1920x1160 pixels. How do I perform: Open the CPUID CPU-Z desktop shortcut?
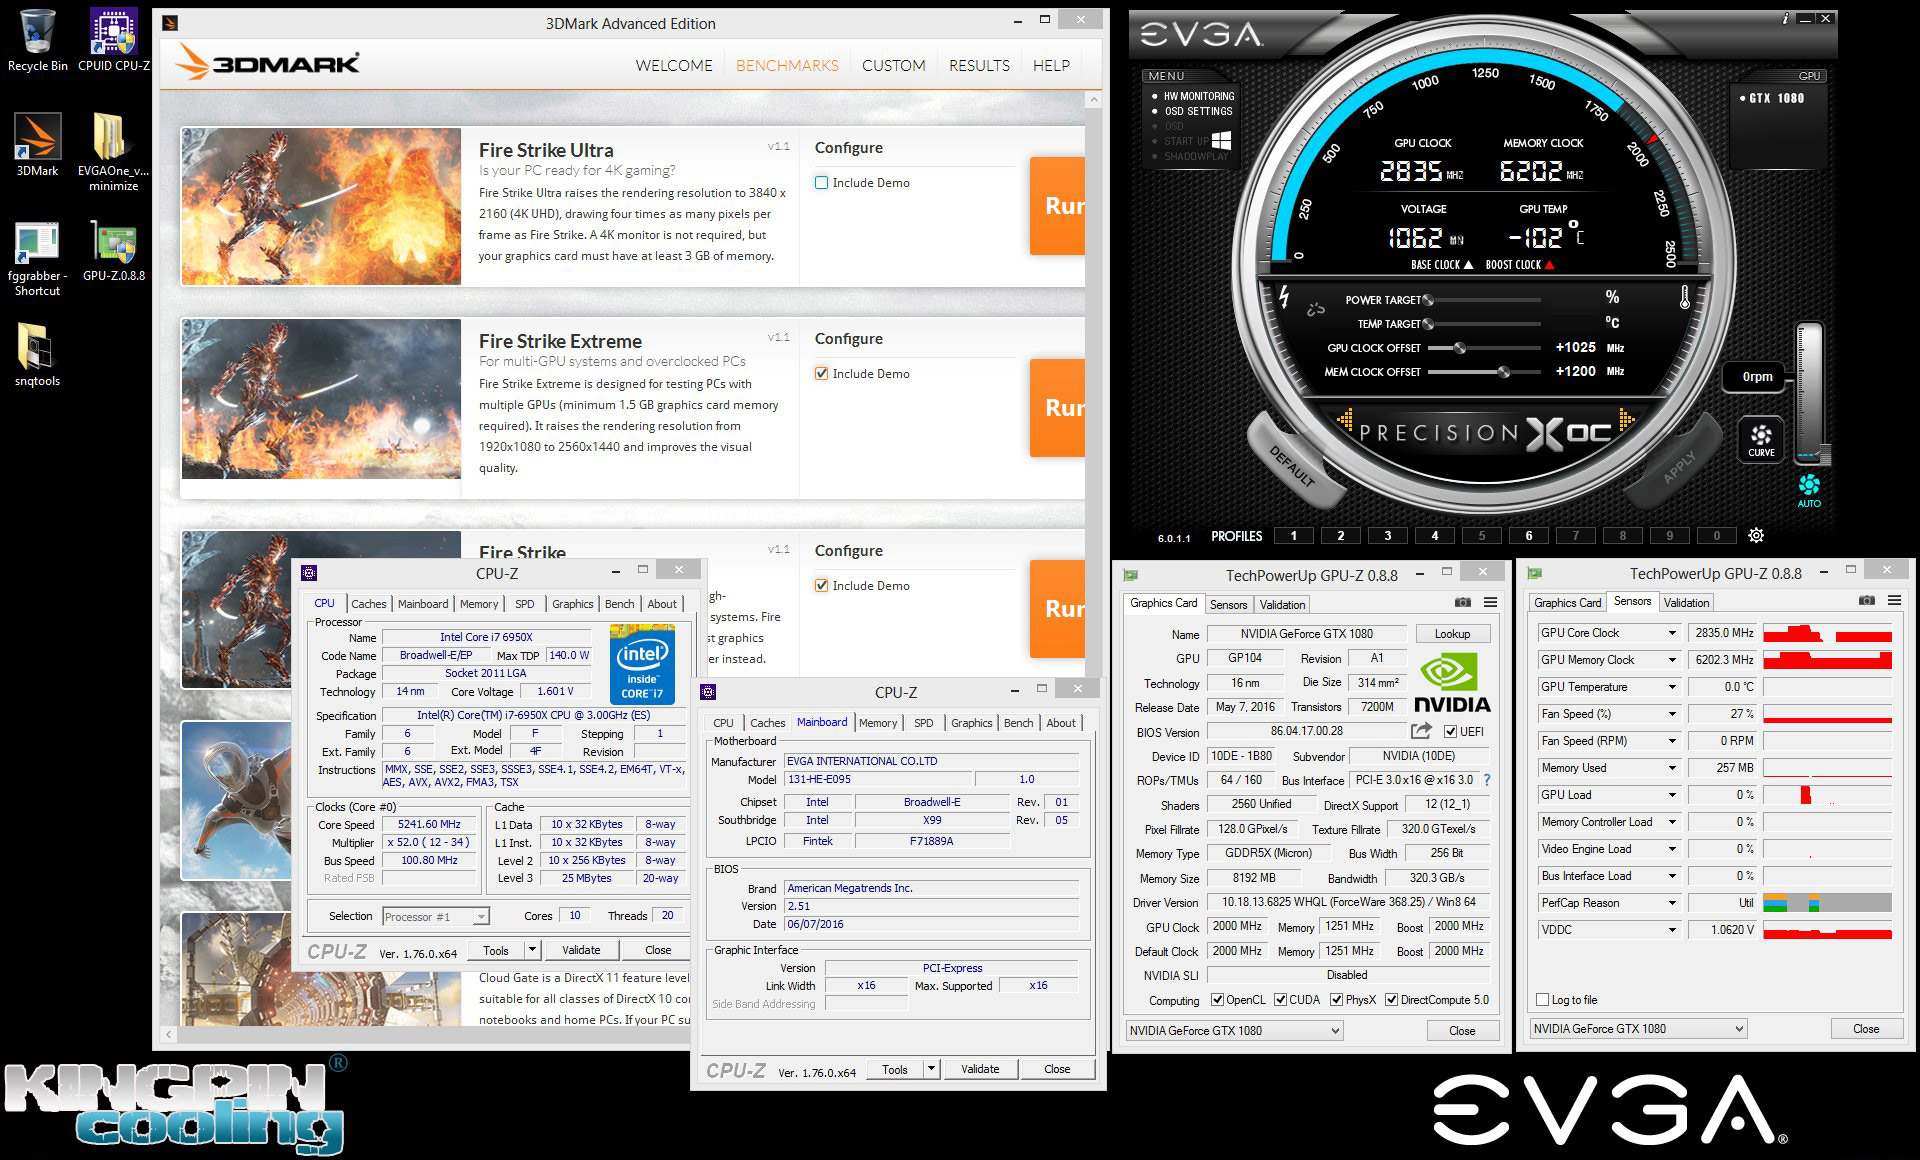(113, 32)
